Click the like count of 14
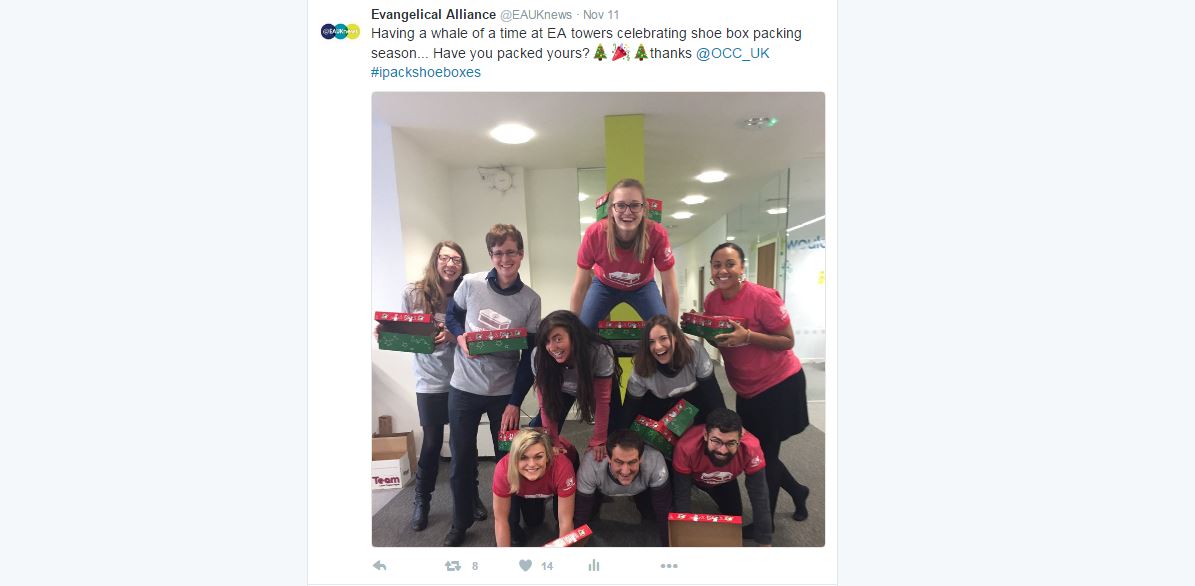 pos(546,566)
